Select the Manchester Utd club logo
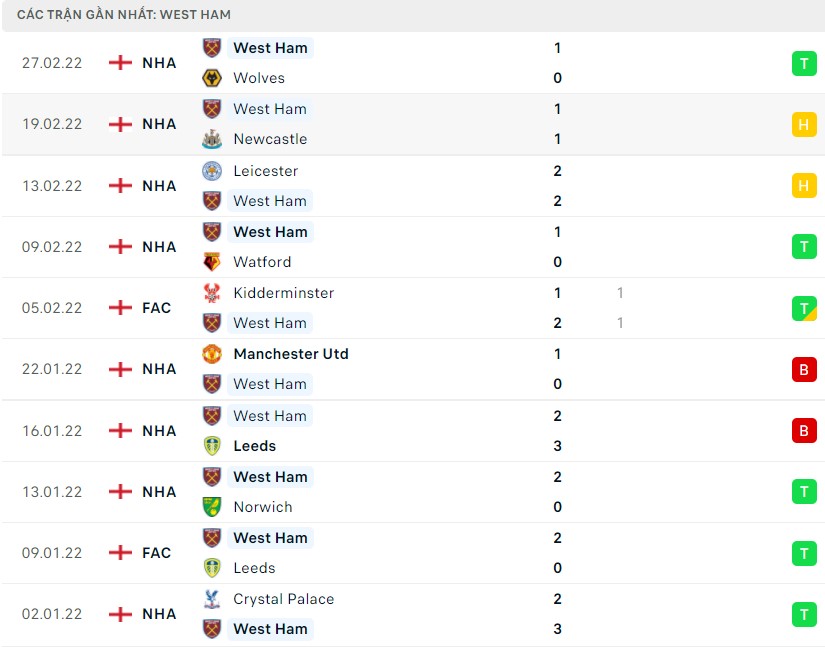Image resolution: width=825 pixels, height=647 pixels. click(x=212, y=354)
